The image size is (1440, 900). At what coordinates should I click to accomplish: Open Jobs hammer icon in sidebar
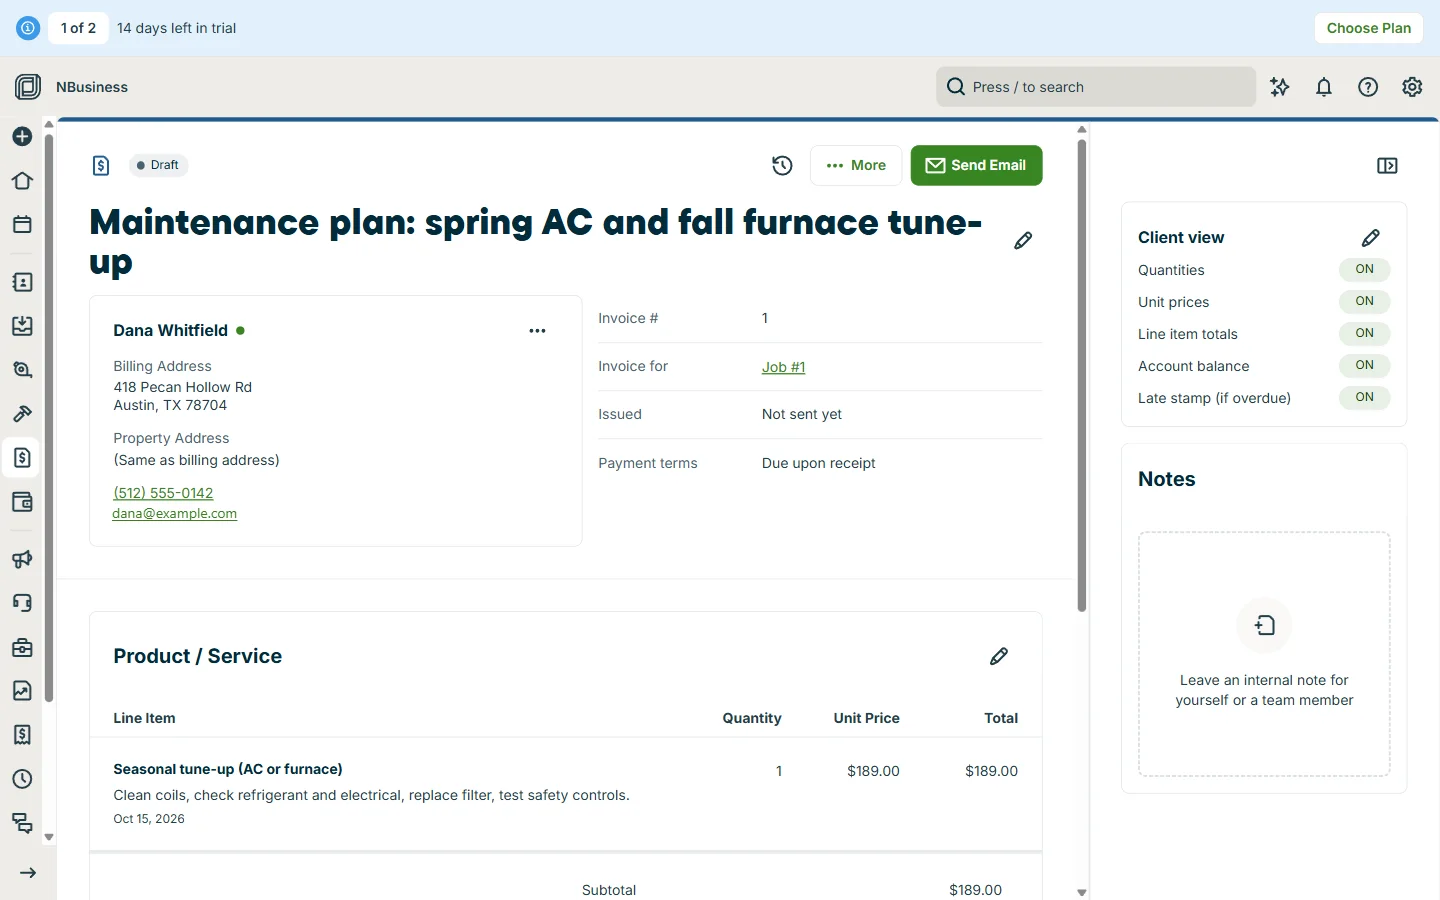tap(22, 414)
